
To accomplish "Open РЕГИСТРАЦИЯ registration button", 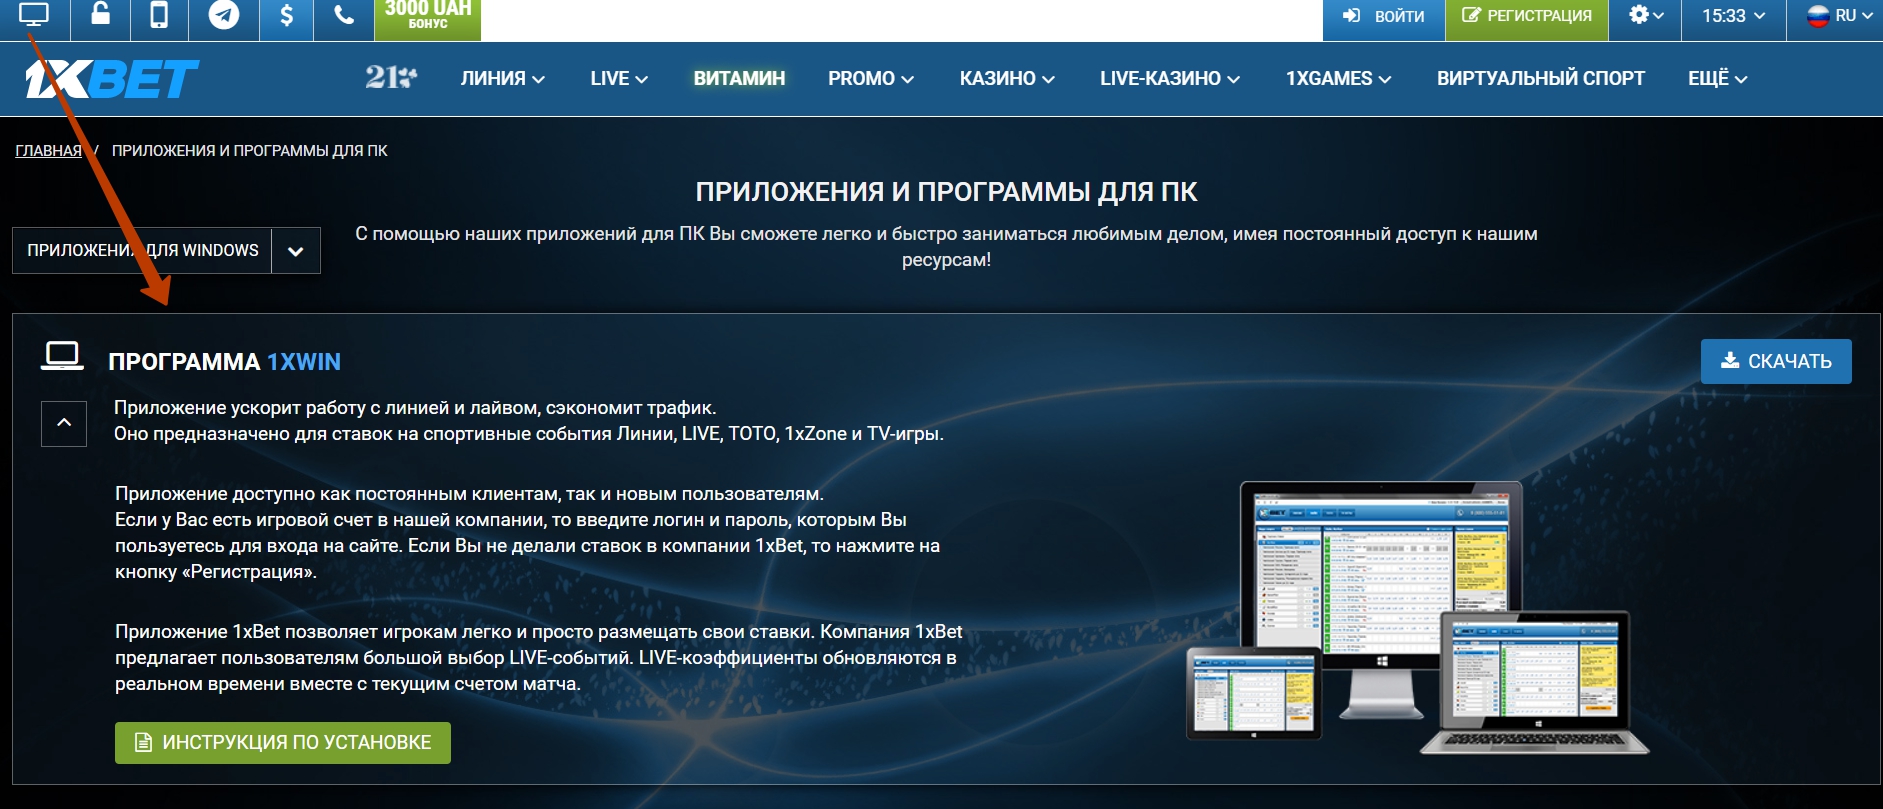I will [1527, 16].
